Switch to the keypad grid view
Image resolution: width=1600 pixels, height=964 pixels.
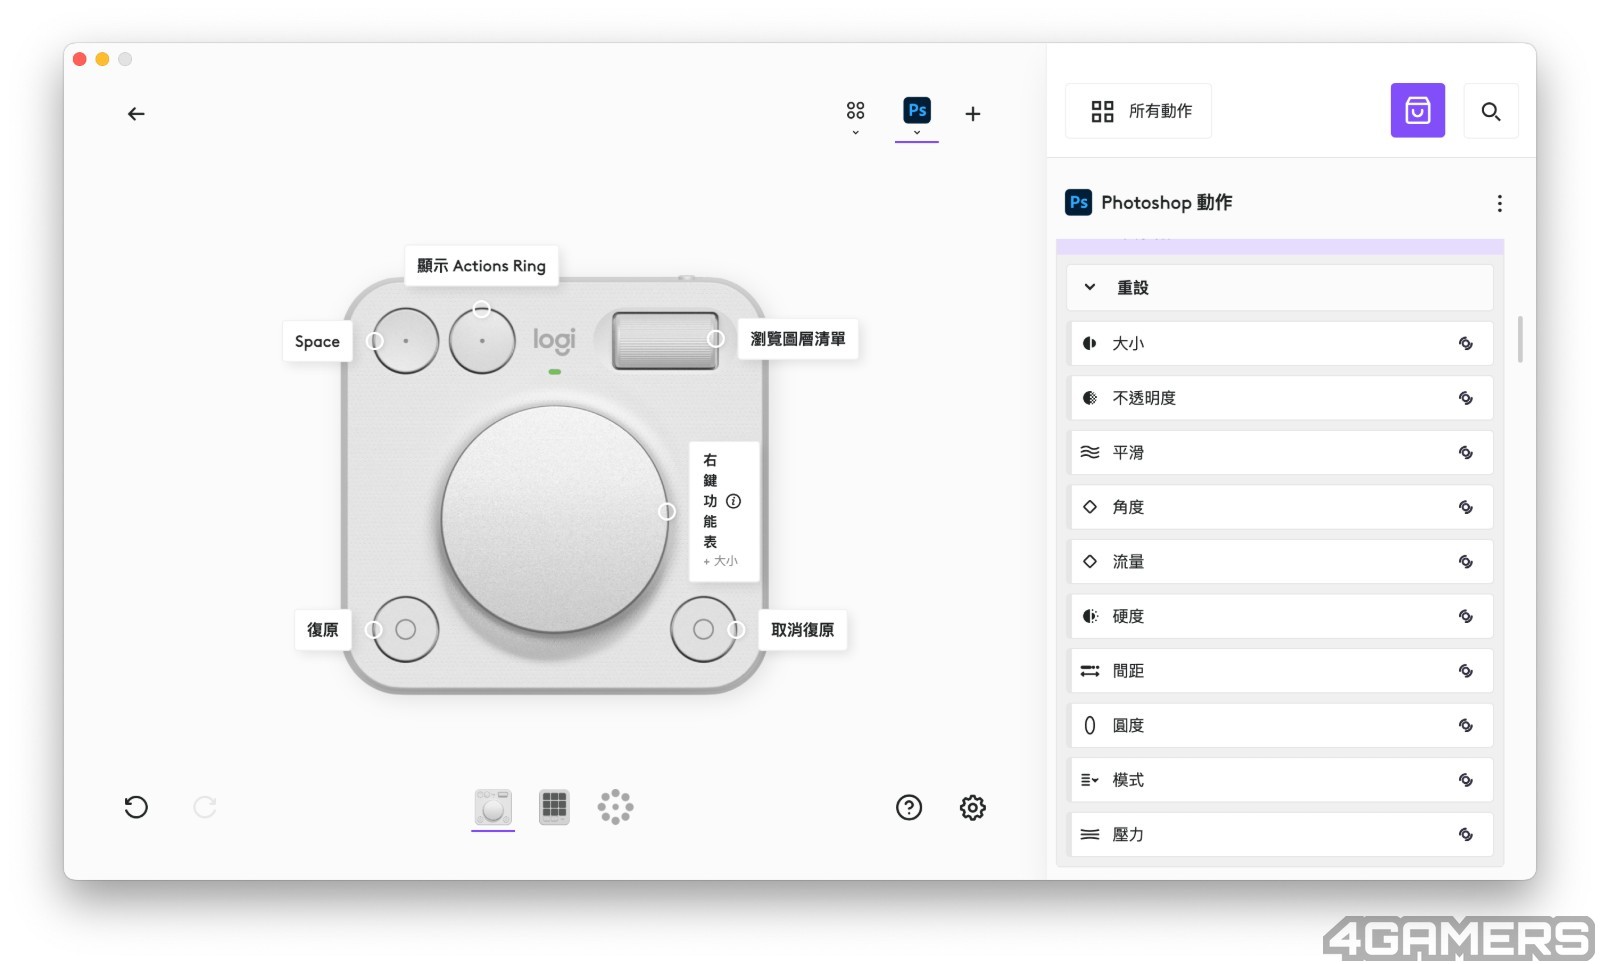554,807
